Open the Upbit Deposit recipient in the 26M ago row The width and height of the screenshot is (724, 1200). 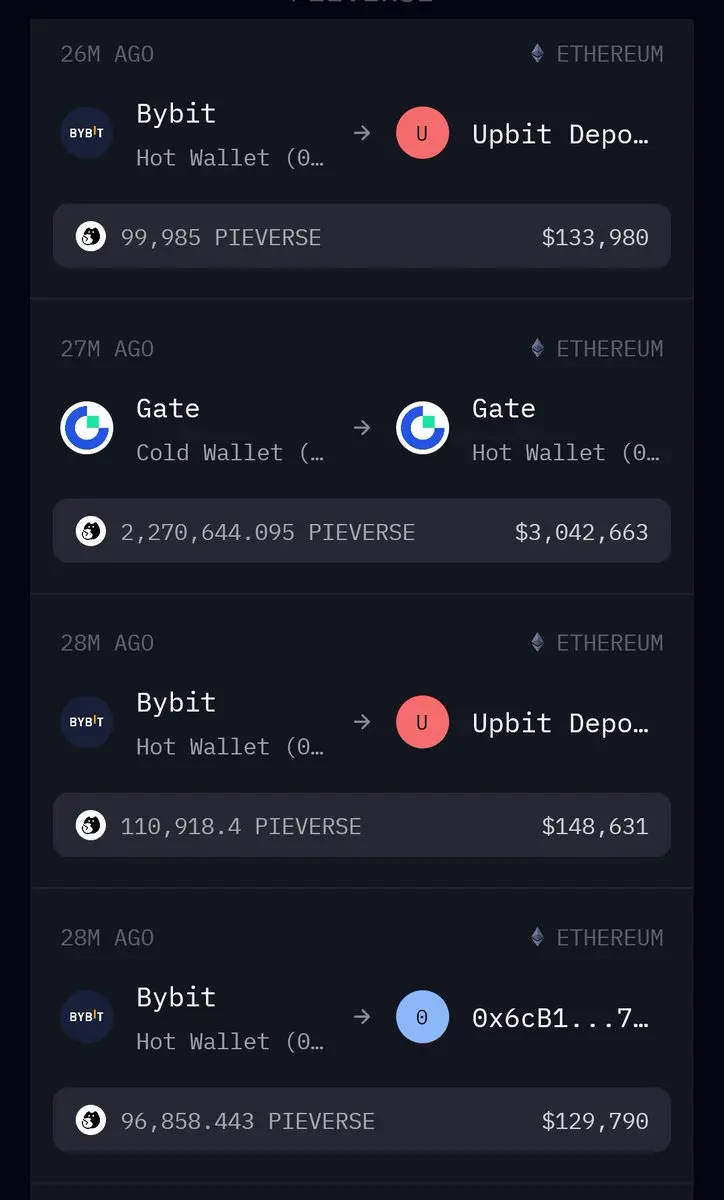[560, 134]
